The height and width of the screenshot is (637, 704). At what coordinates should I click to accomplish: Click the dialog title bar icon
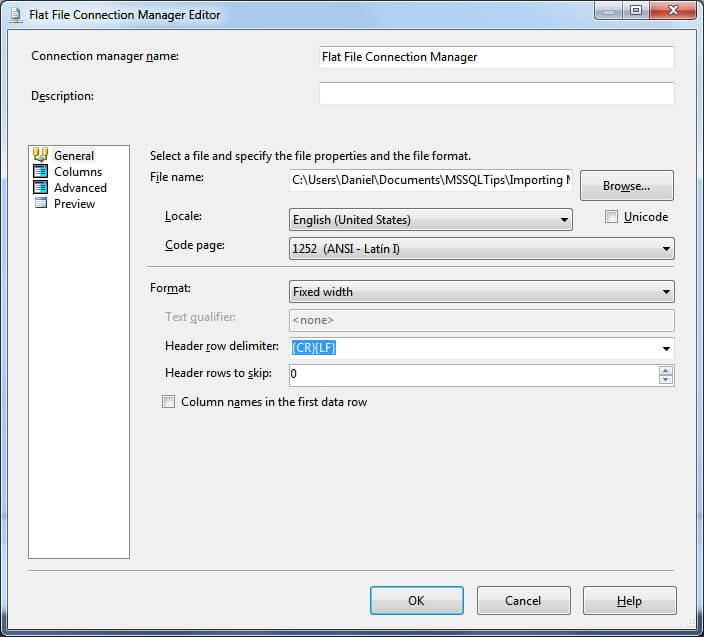point(16,15)
